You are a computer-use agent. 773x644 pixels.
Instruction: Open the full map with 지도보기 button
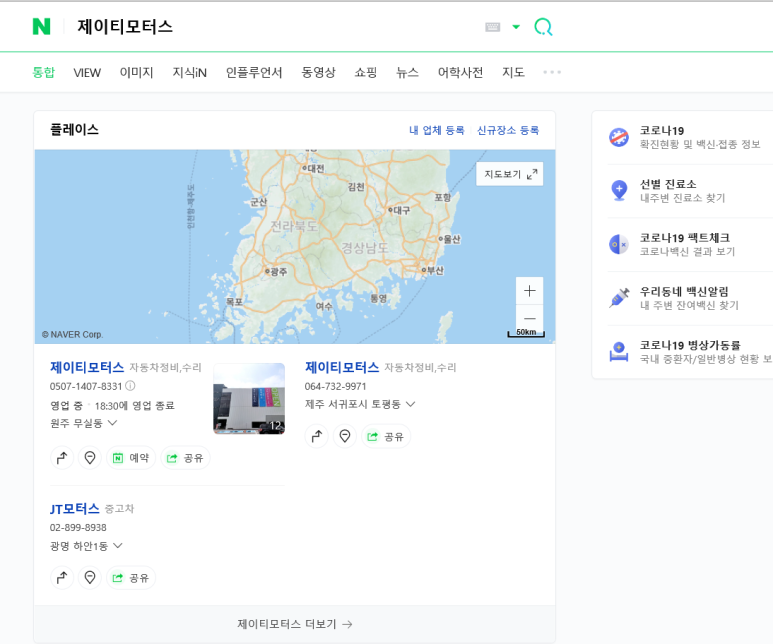tap(510, 174)
